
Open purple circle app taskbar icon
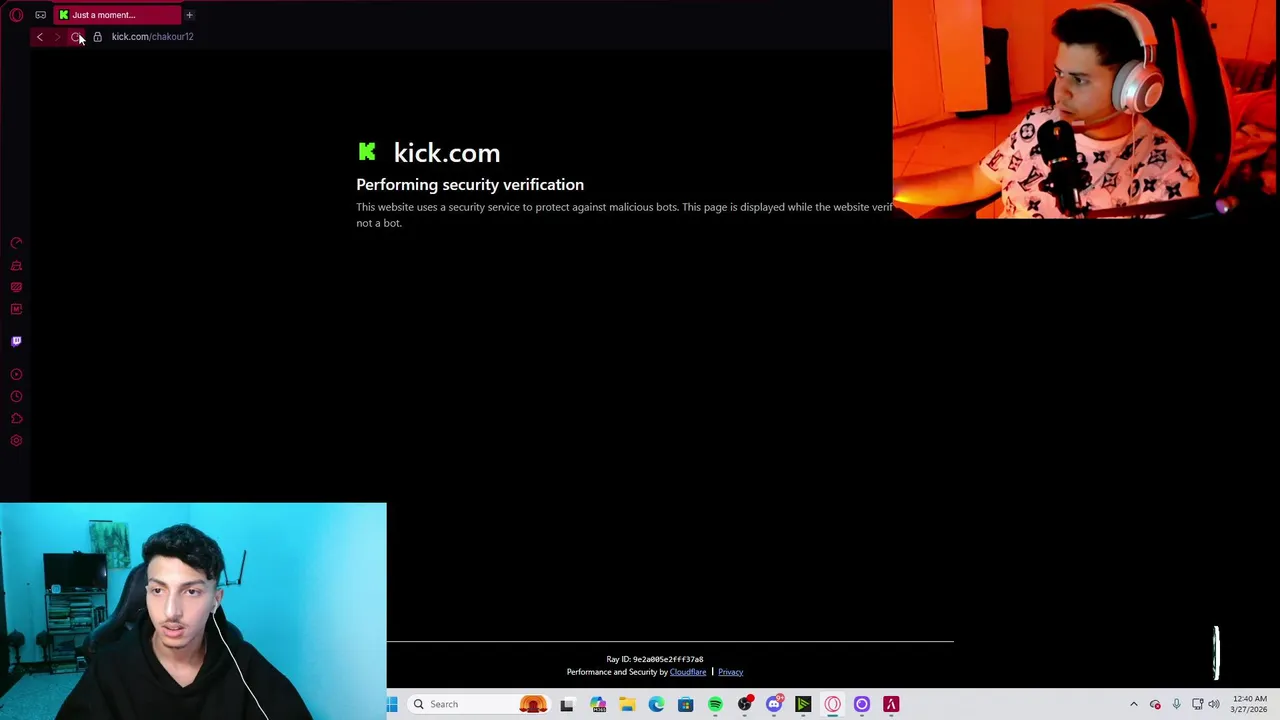[x=862, y=704]
